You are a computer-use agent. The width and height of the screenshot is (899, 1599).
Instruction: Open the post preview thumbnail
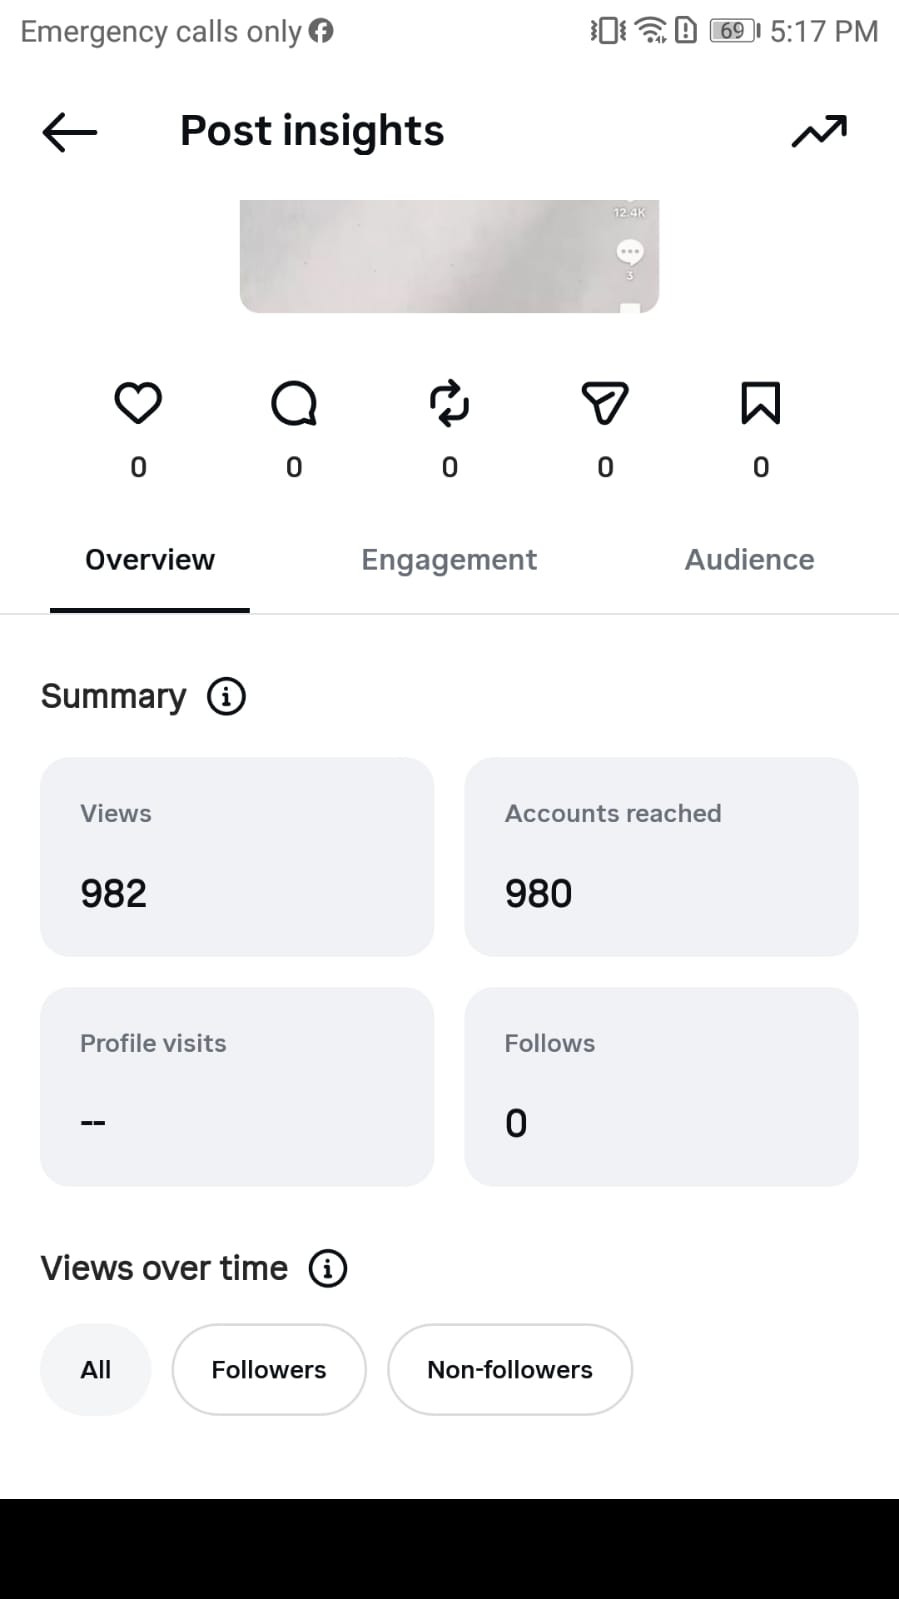click(449, 256)
